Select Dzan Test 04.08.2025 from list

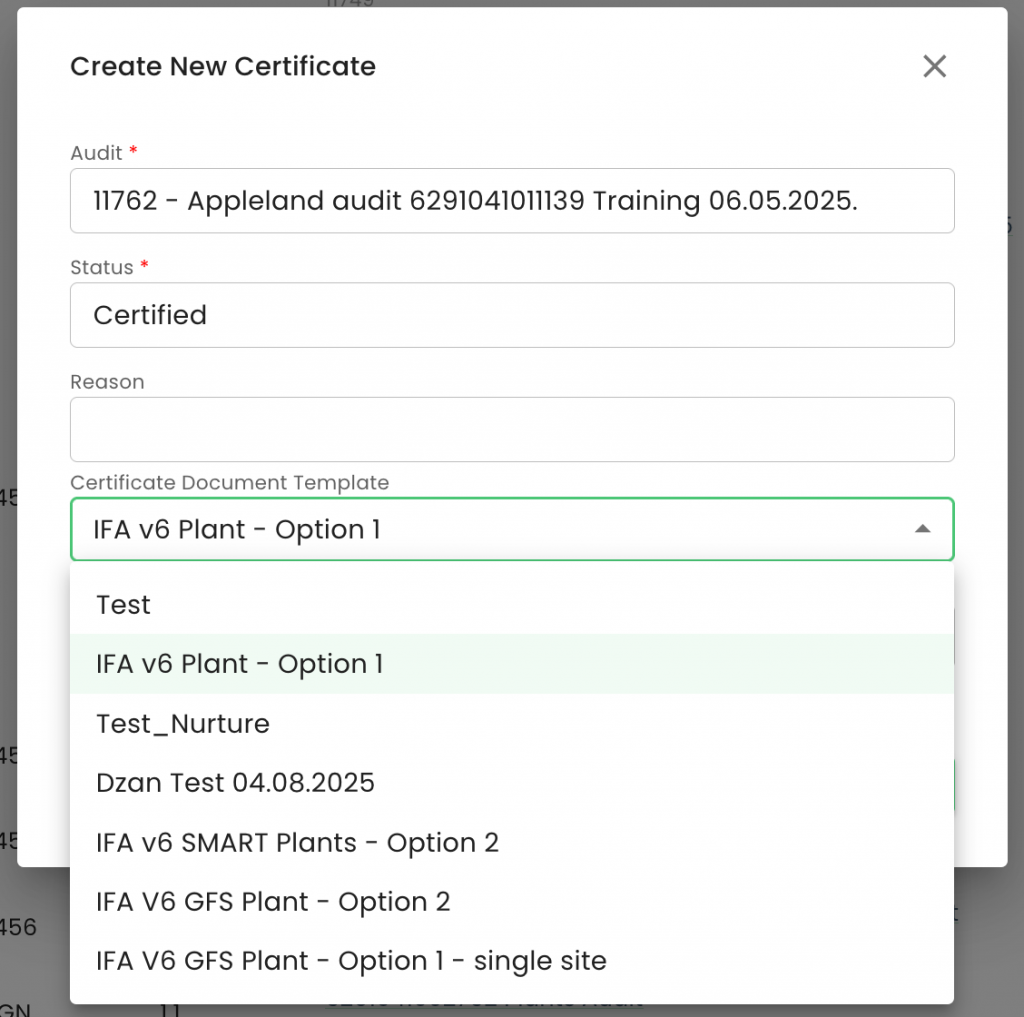235,782
